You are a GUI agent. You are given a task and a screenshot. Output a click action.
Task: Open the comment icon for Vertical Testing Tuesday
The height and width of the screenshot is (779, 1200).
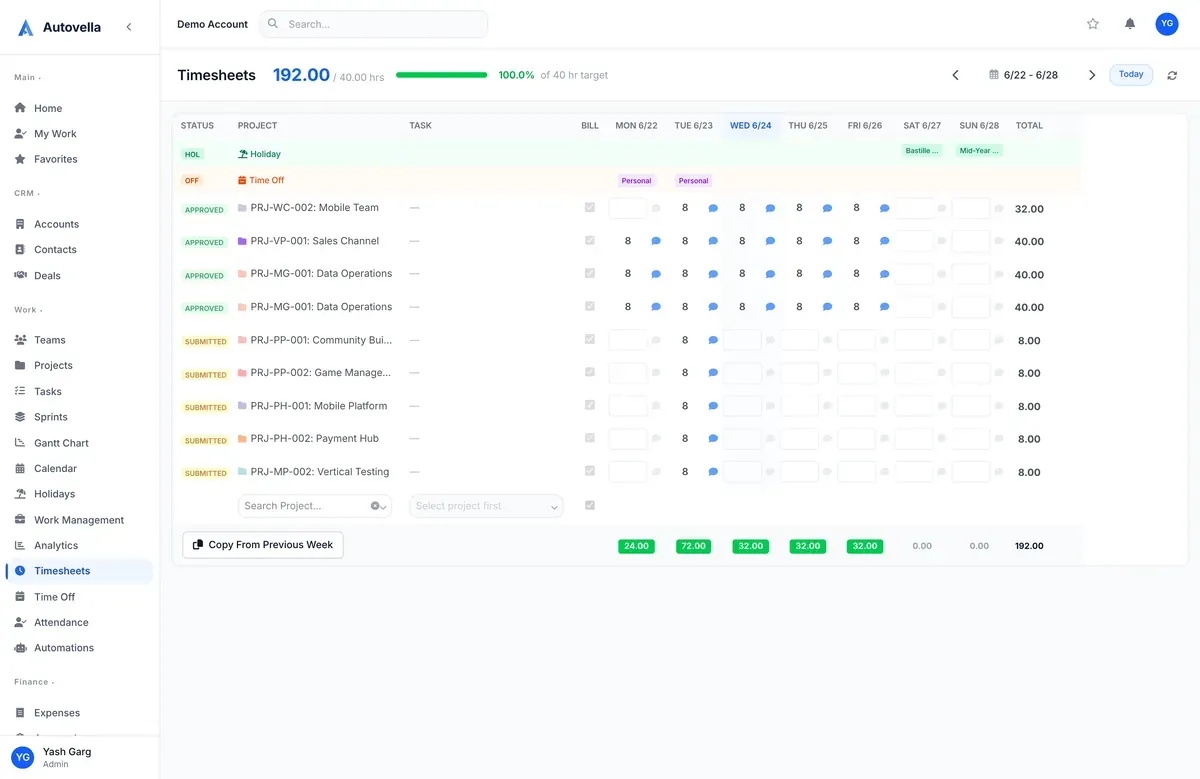[713, 472]
